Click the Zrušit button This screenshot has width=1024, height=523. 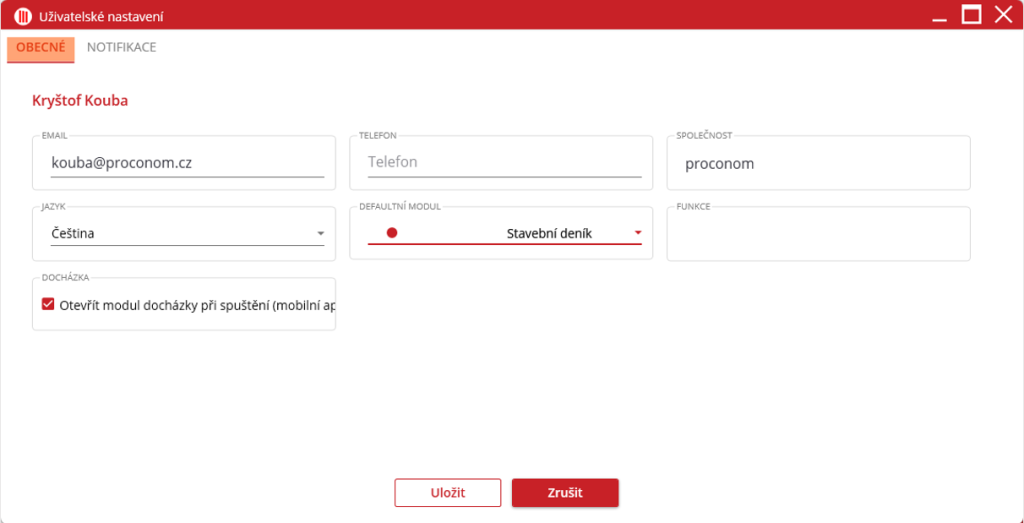click(565, 493)
